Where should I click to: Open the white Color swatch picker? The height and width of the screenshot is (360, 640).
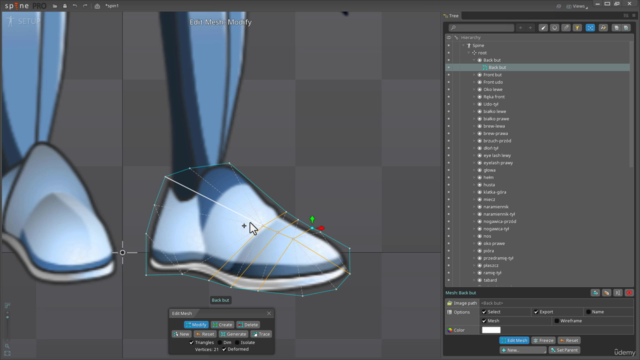(x=491, y=330)
